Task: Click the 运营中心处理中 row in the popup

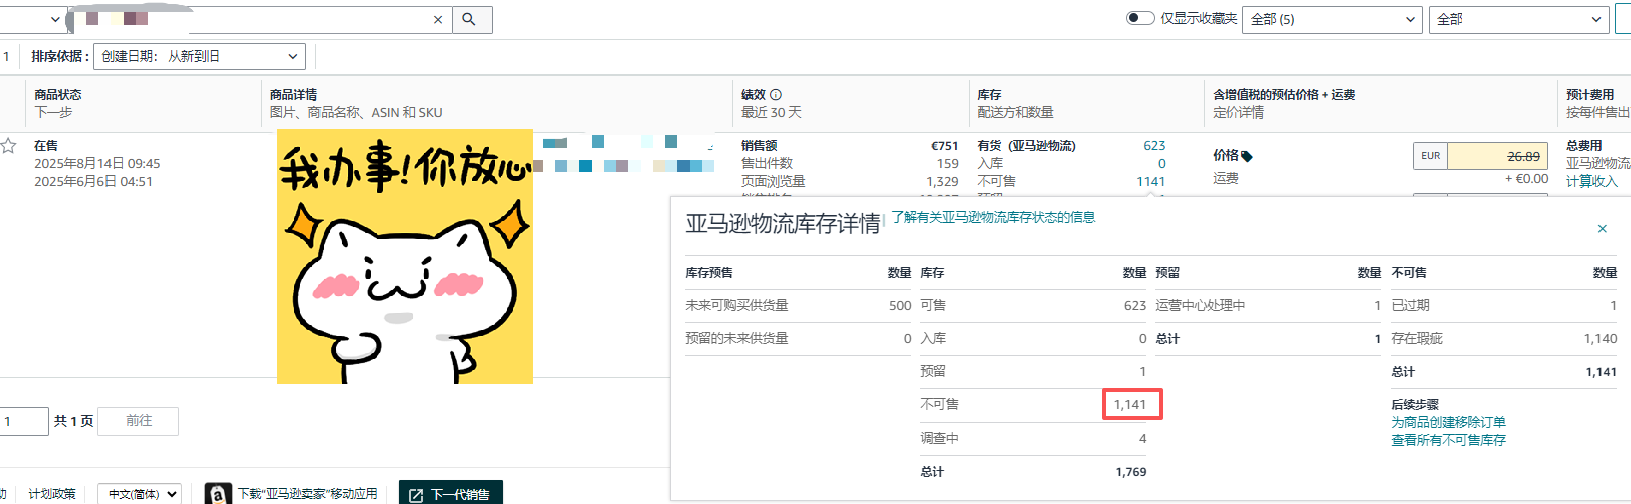Action: [x=1268, y=305]
